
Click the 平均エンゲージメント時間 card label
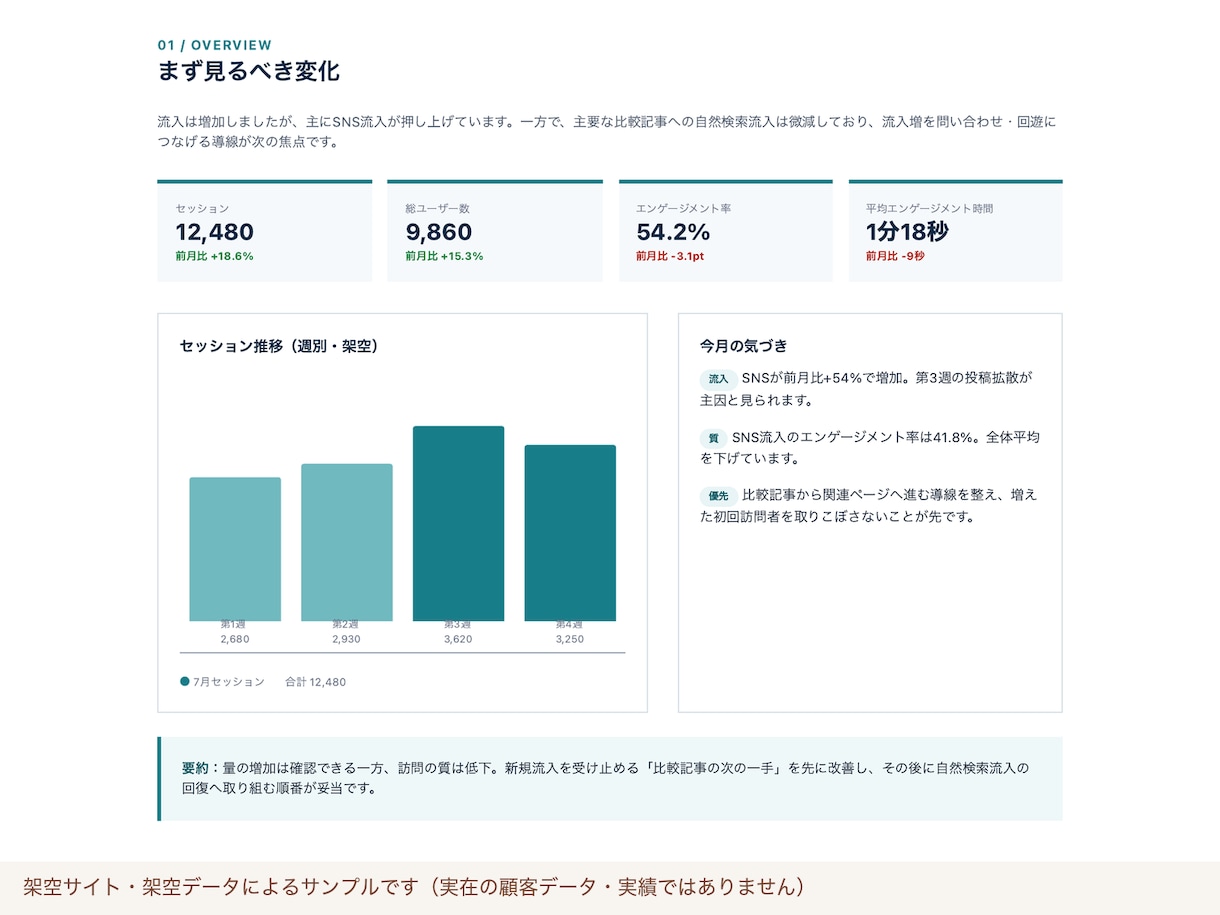click(930, 209)
